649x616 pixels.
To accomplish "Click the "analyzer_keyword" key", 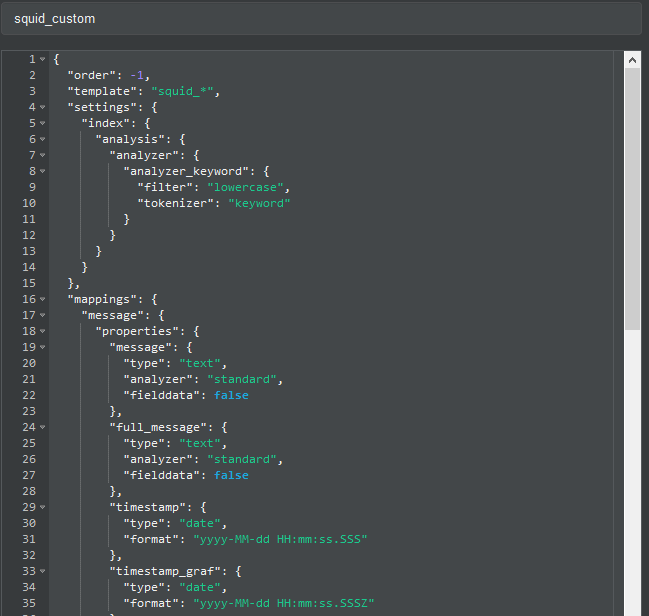I will [x=186, y=171].
